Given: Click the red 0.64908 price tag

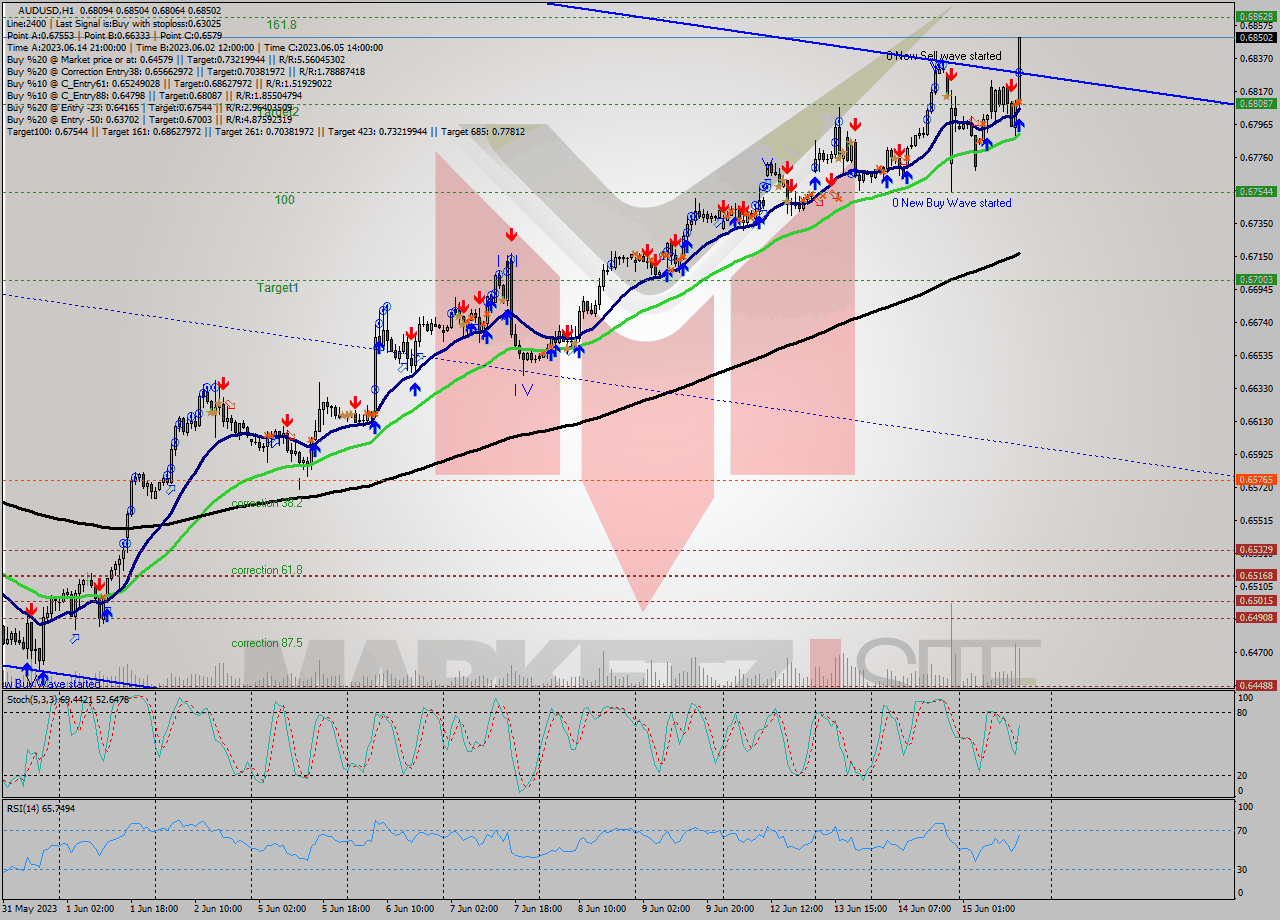Looking at the screenshot, I should coord(1256,617).
